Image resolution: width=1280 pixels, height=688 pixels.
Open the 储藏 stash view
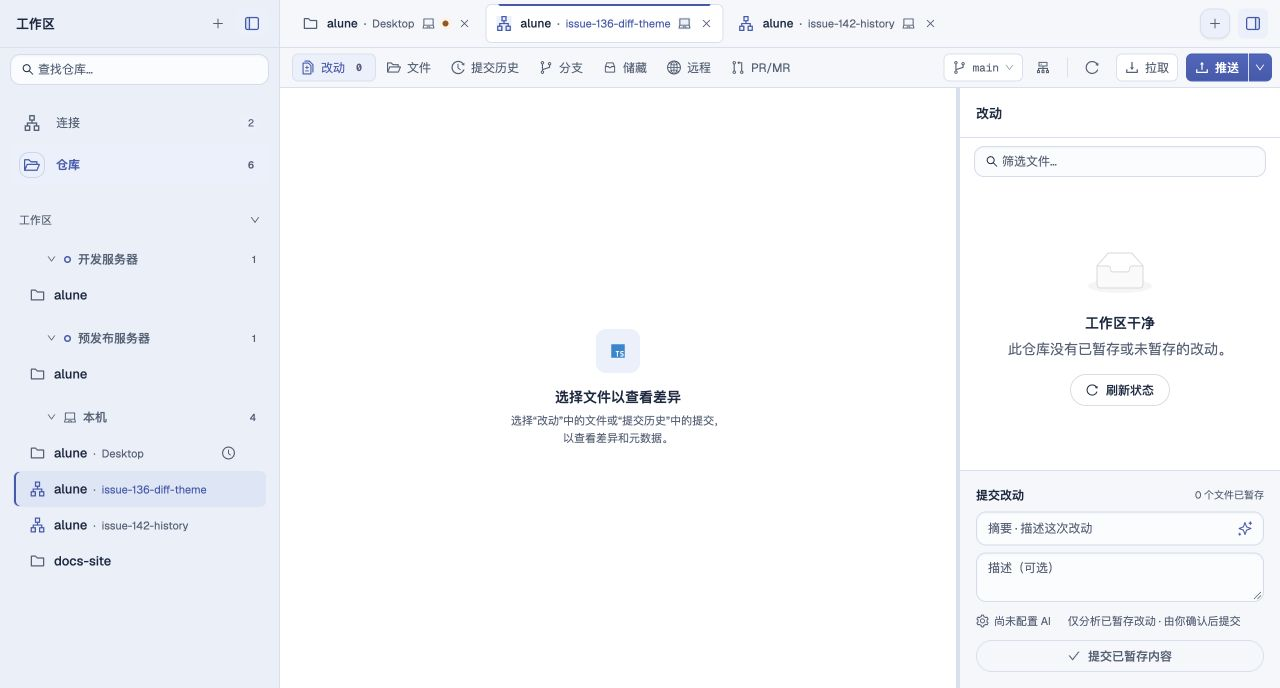point(625,67)
